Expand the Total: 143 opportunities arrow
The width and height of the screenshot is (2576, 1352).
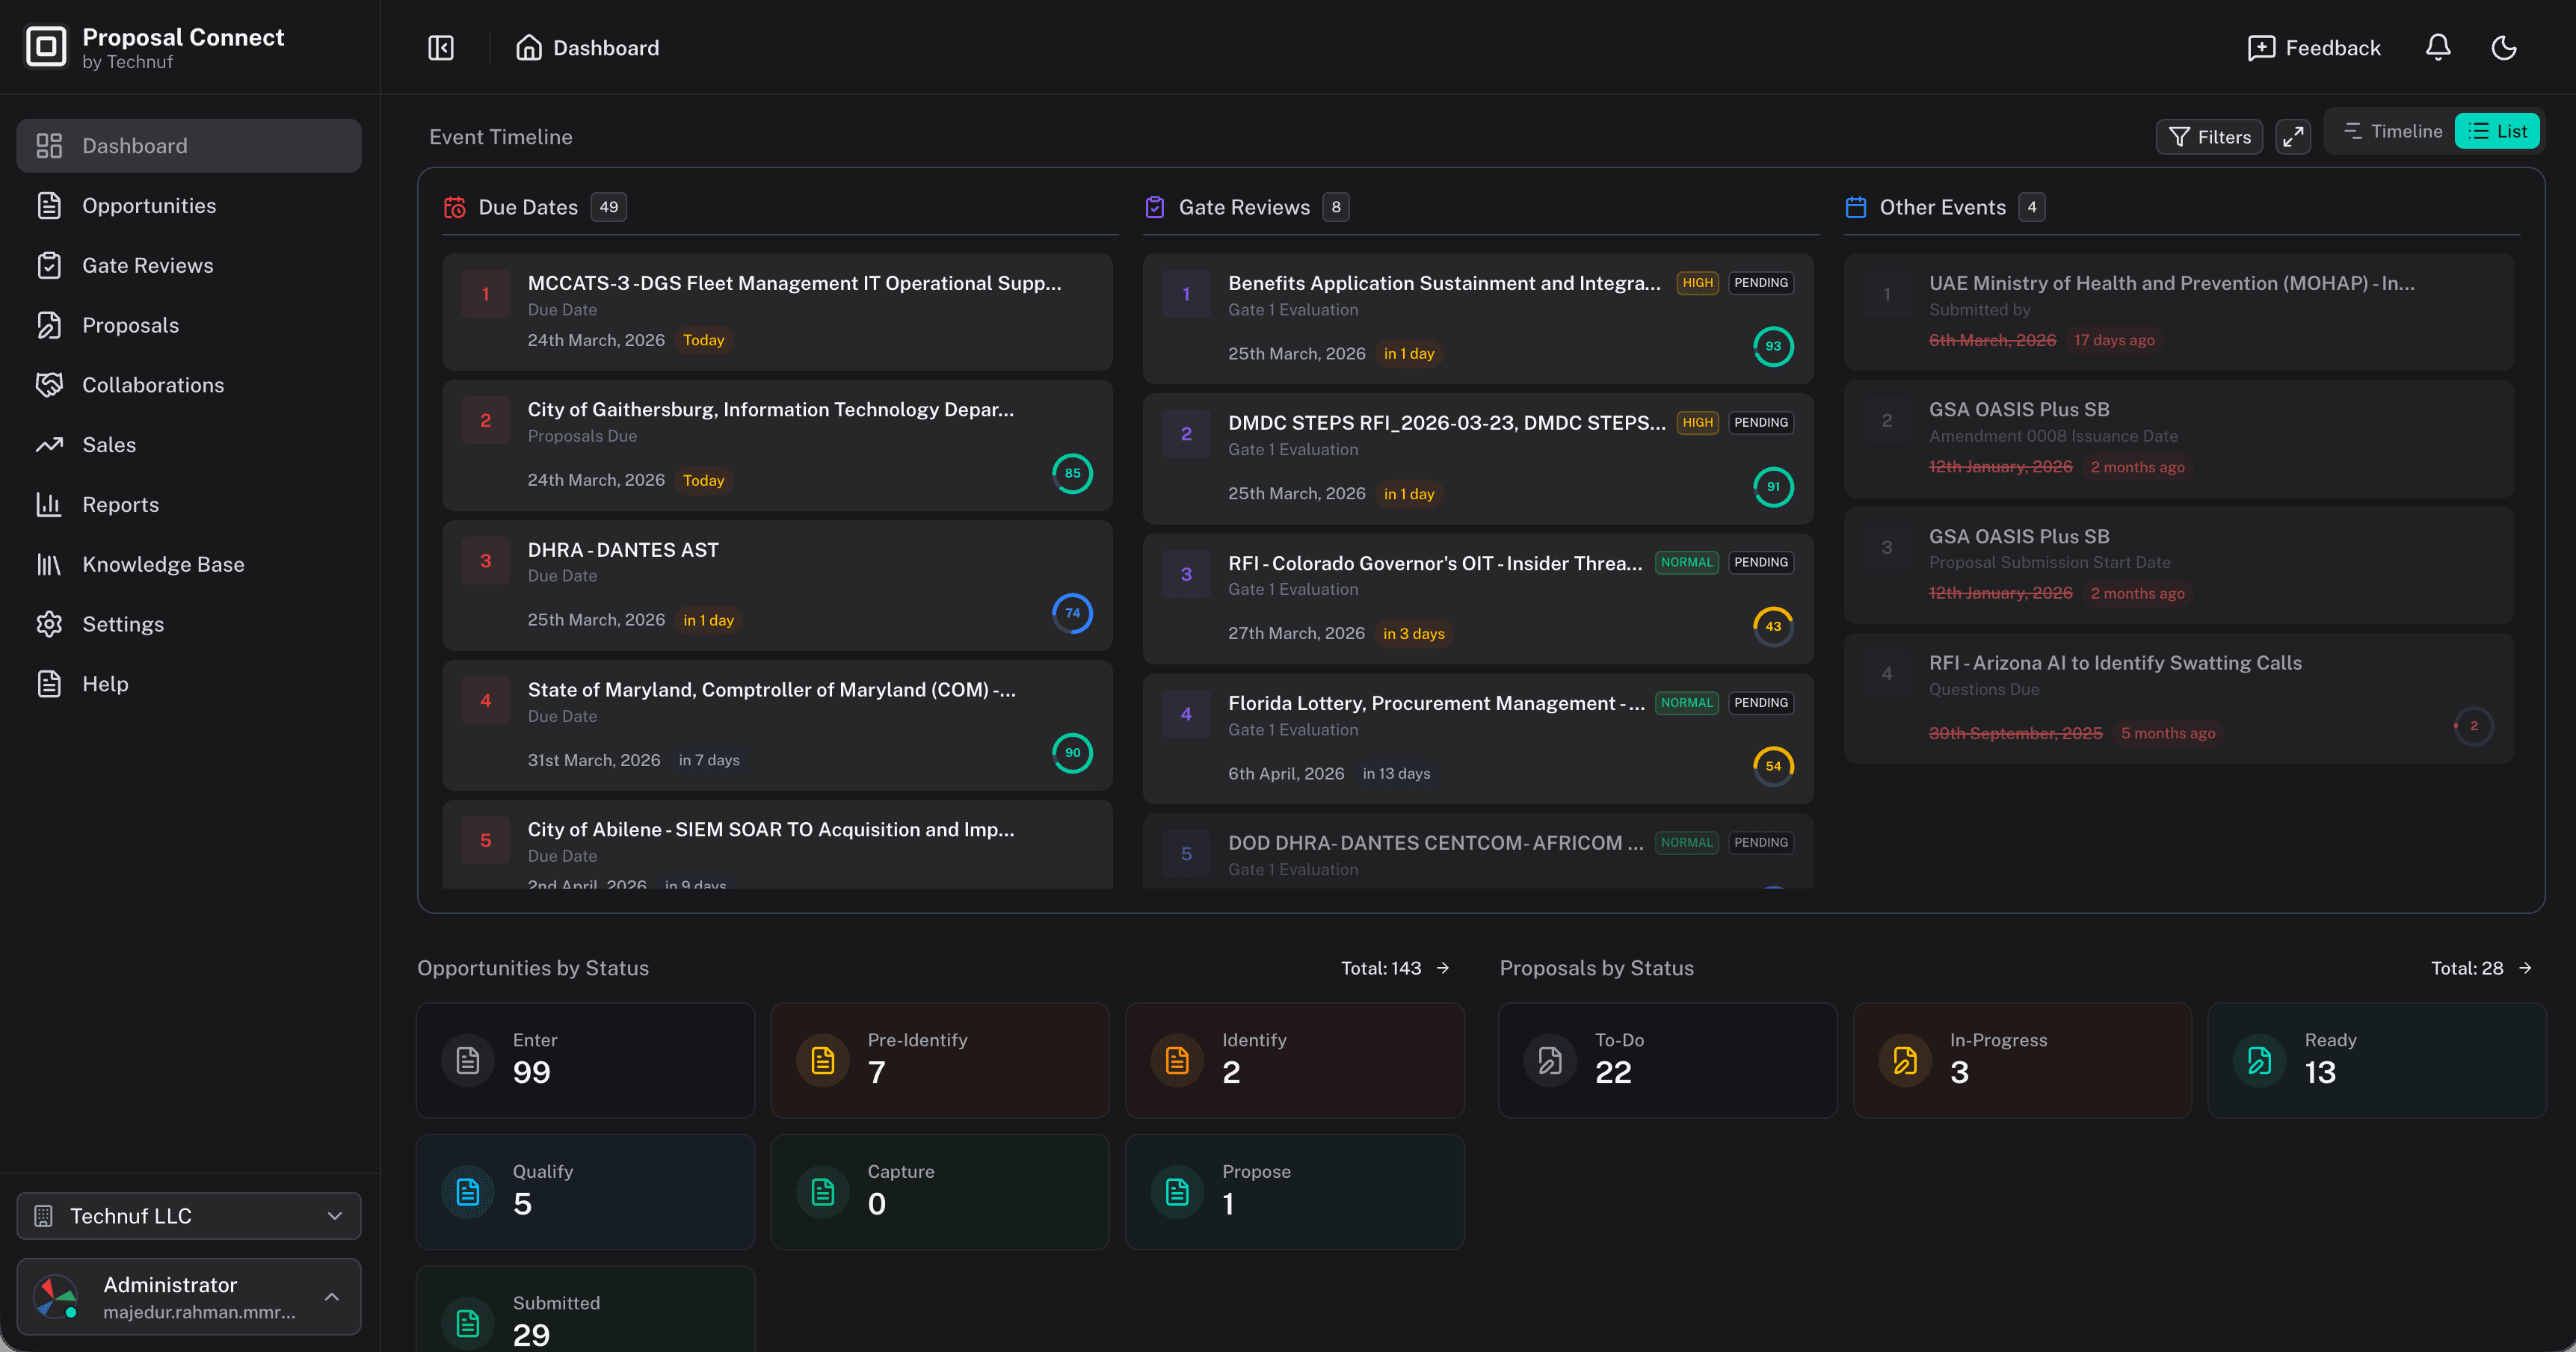coord(1443,968)
